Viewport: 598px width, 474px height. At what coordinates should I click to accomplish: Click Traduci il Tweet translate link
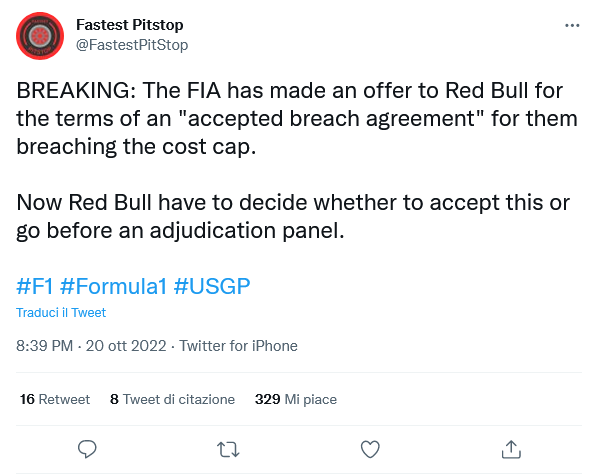coord(61,313)
